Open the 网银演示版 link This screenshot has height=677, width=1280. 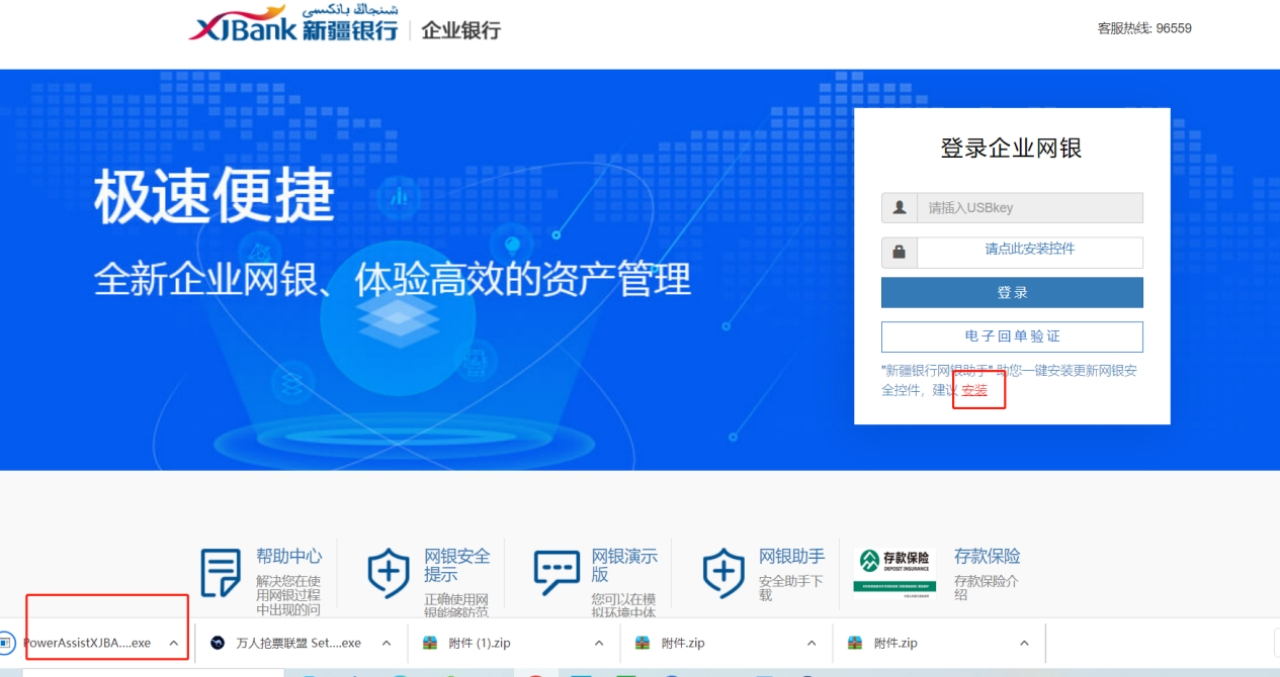625,565
